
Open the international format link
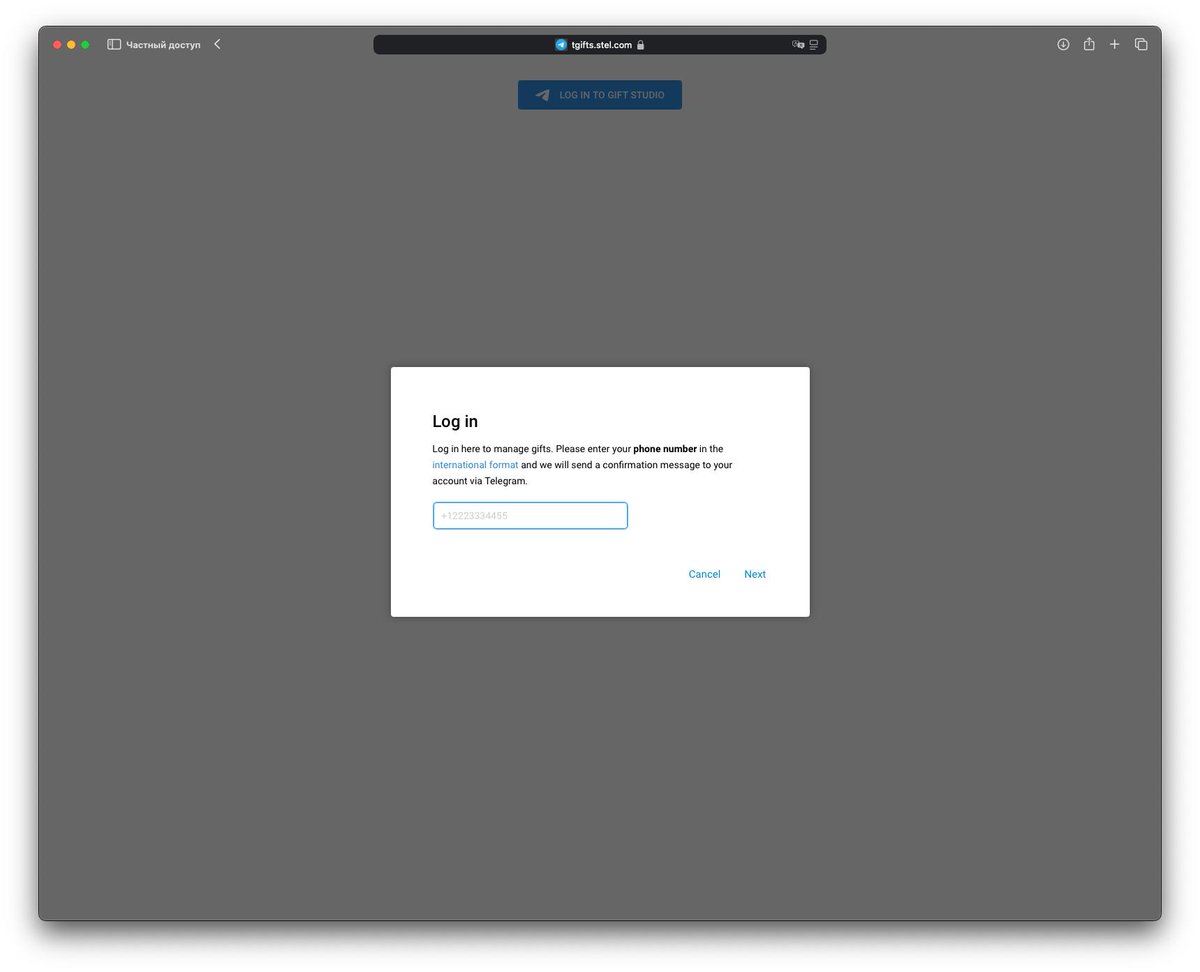[x=474, y=464]
